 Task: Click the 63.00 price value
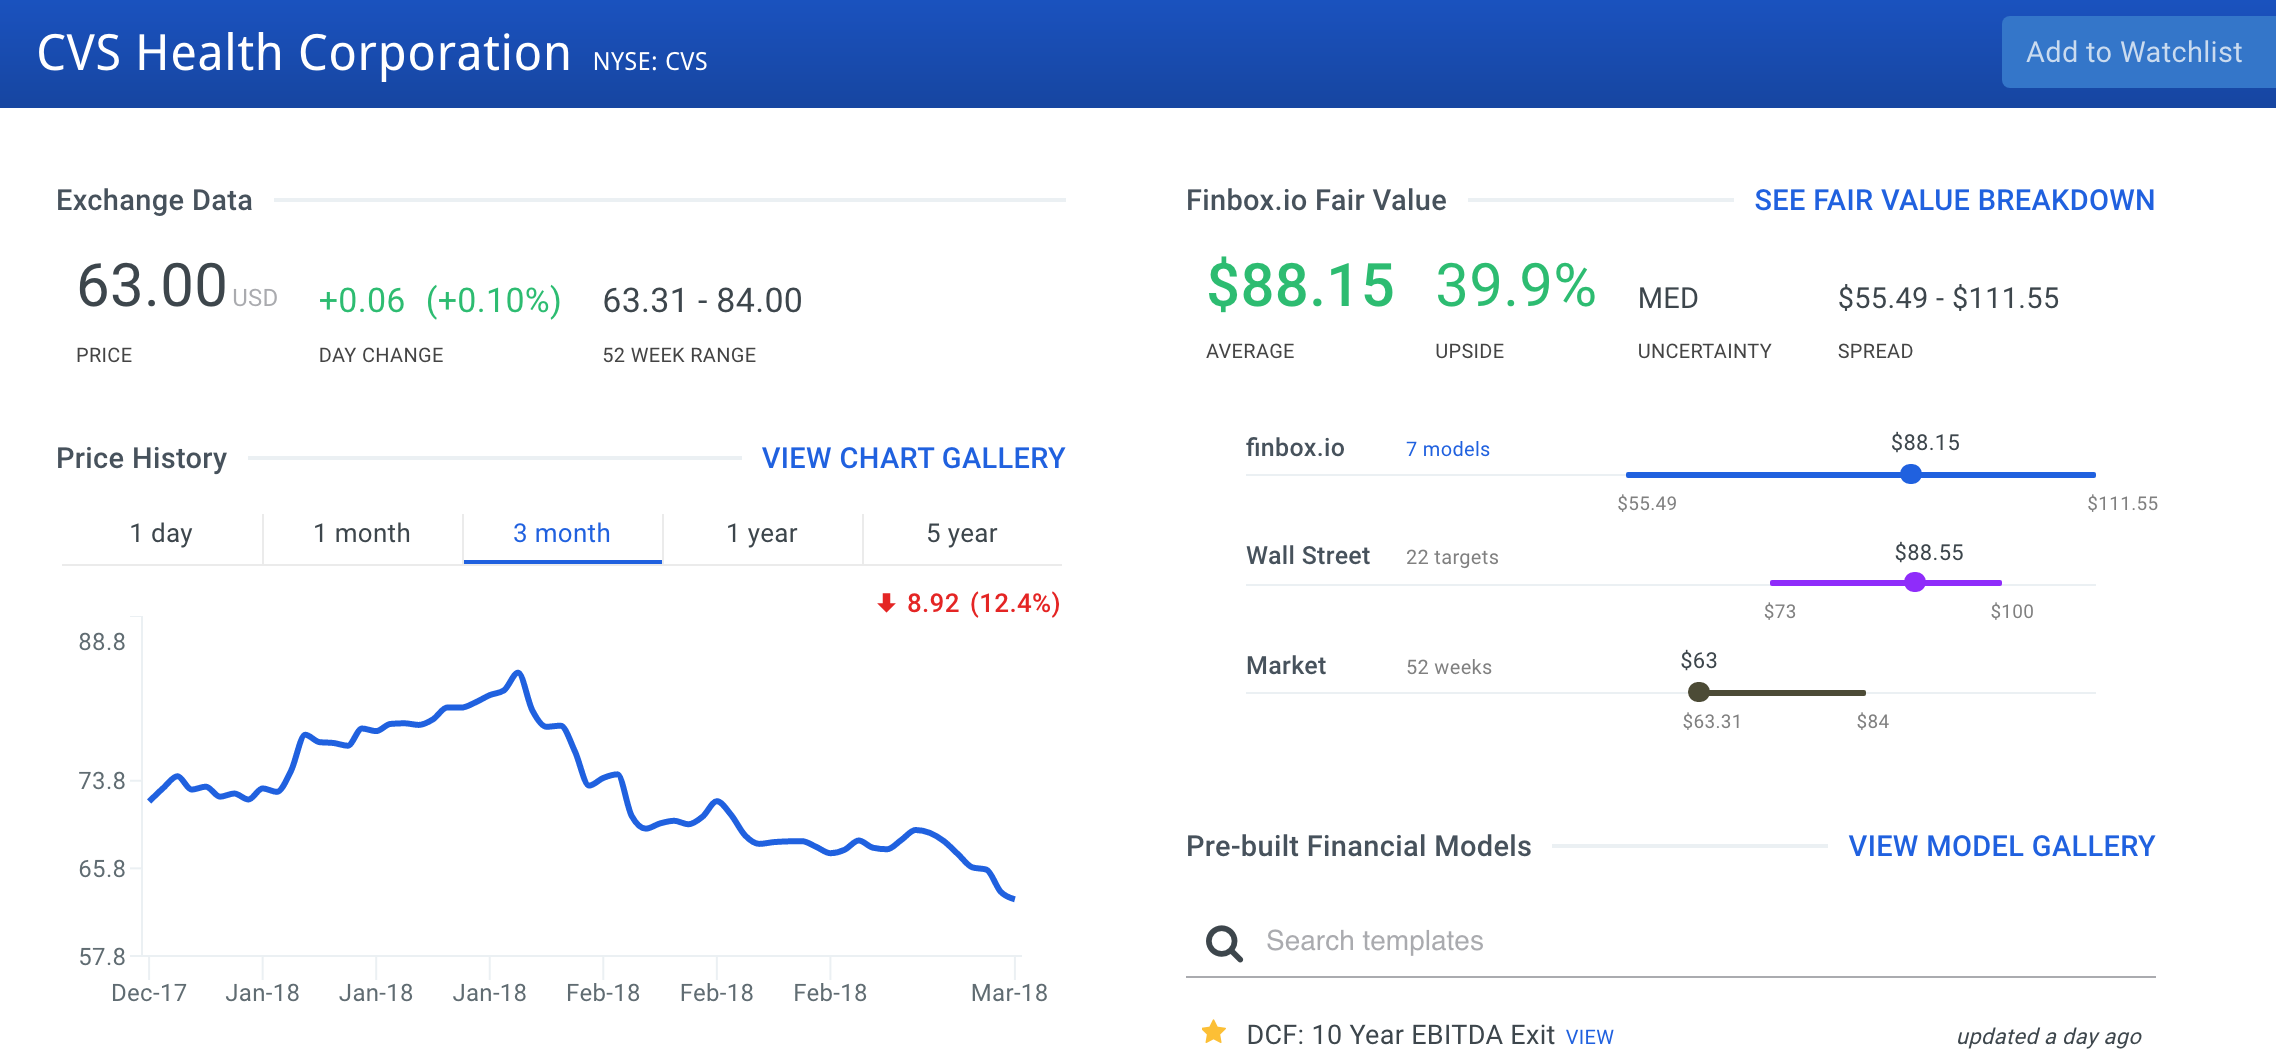(x=152, y=286)
